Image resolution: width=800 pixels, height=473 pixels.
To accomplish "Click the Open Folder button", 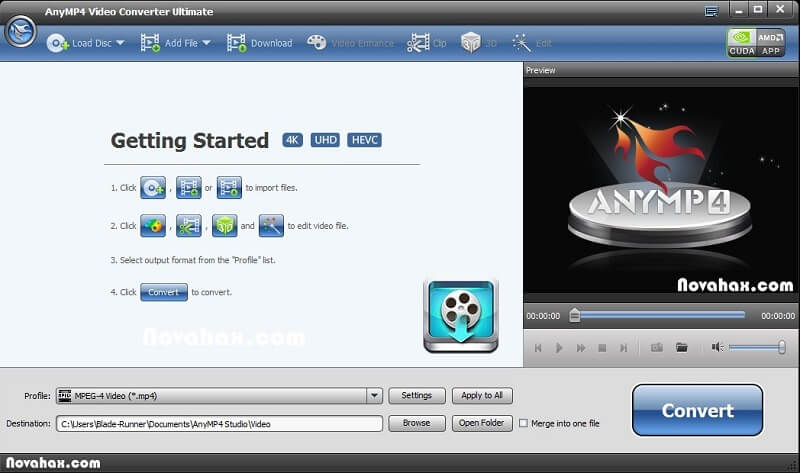I will [482, 423].
